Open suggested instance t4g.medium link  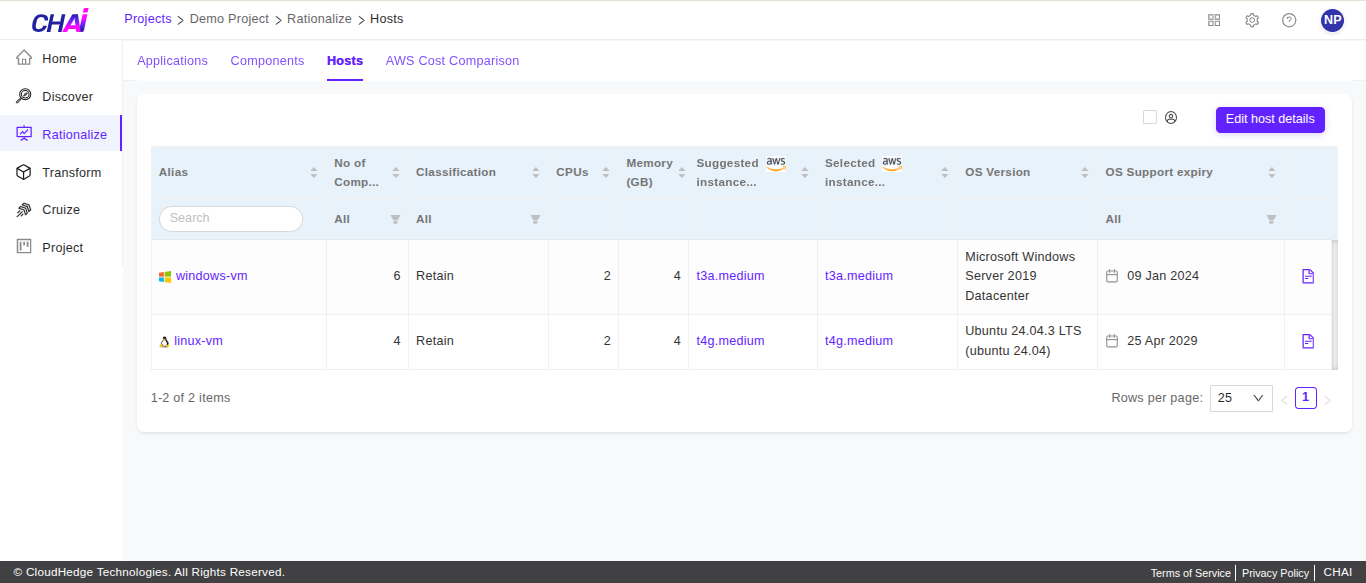730,341
